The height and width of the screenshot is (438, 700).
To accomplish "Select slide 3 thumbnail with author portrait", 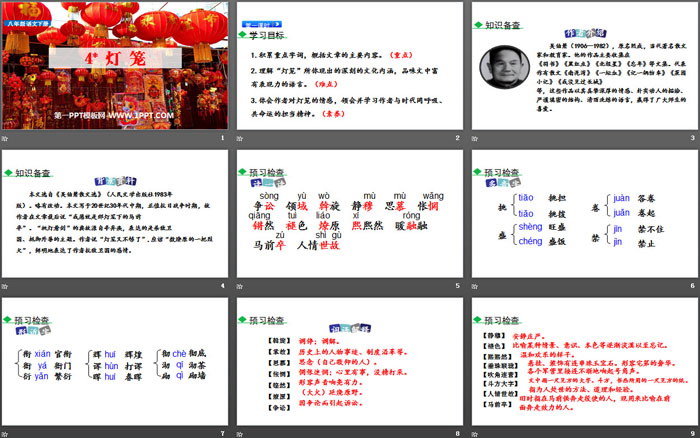I will [585, 66].
